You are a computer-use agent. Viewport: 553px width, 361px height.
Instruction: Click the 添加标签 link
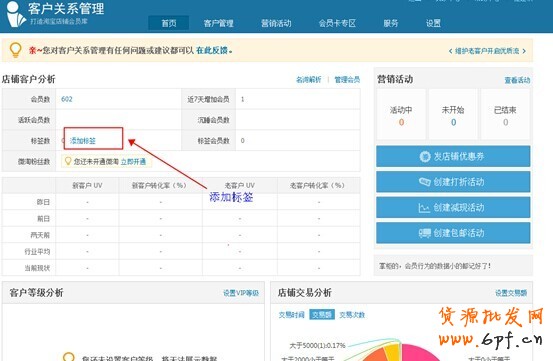coord(83,141)
